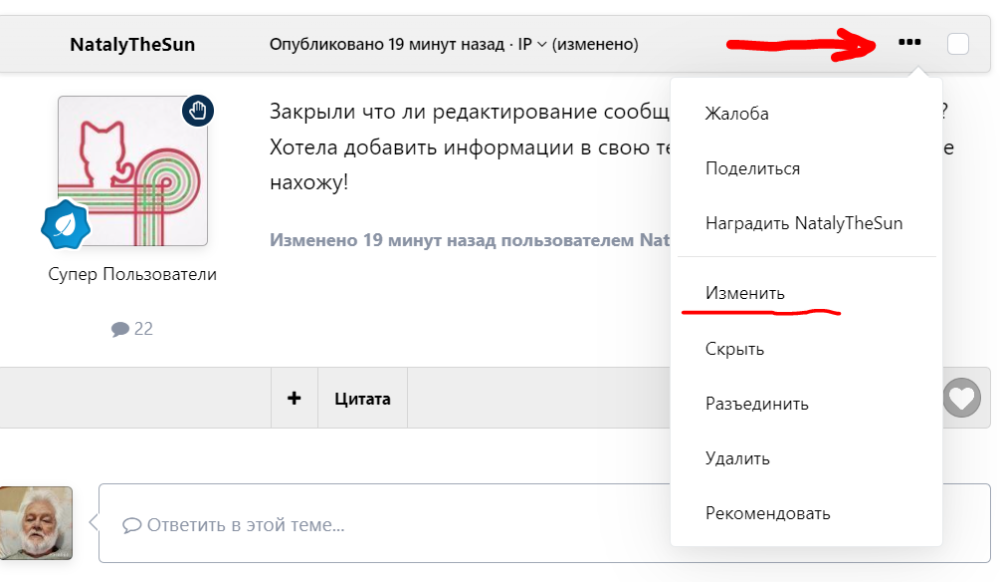1000x582 pixels.
Task: Click the moderator hand badge on avatar
Action: click(197, 111)
